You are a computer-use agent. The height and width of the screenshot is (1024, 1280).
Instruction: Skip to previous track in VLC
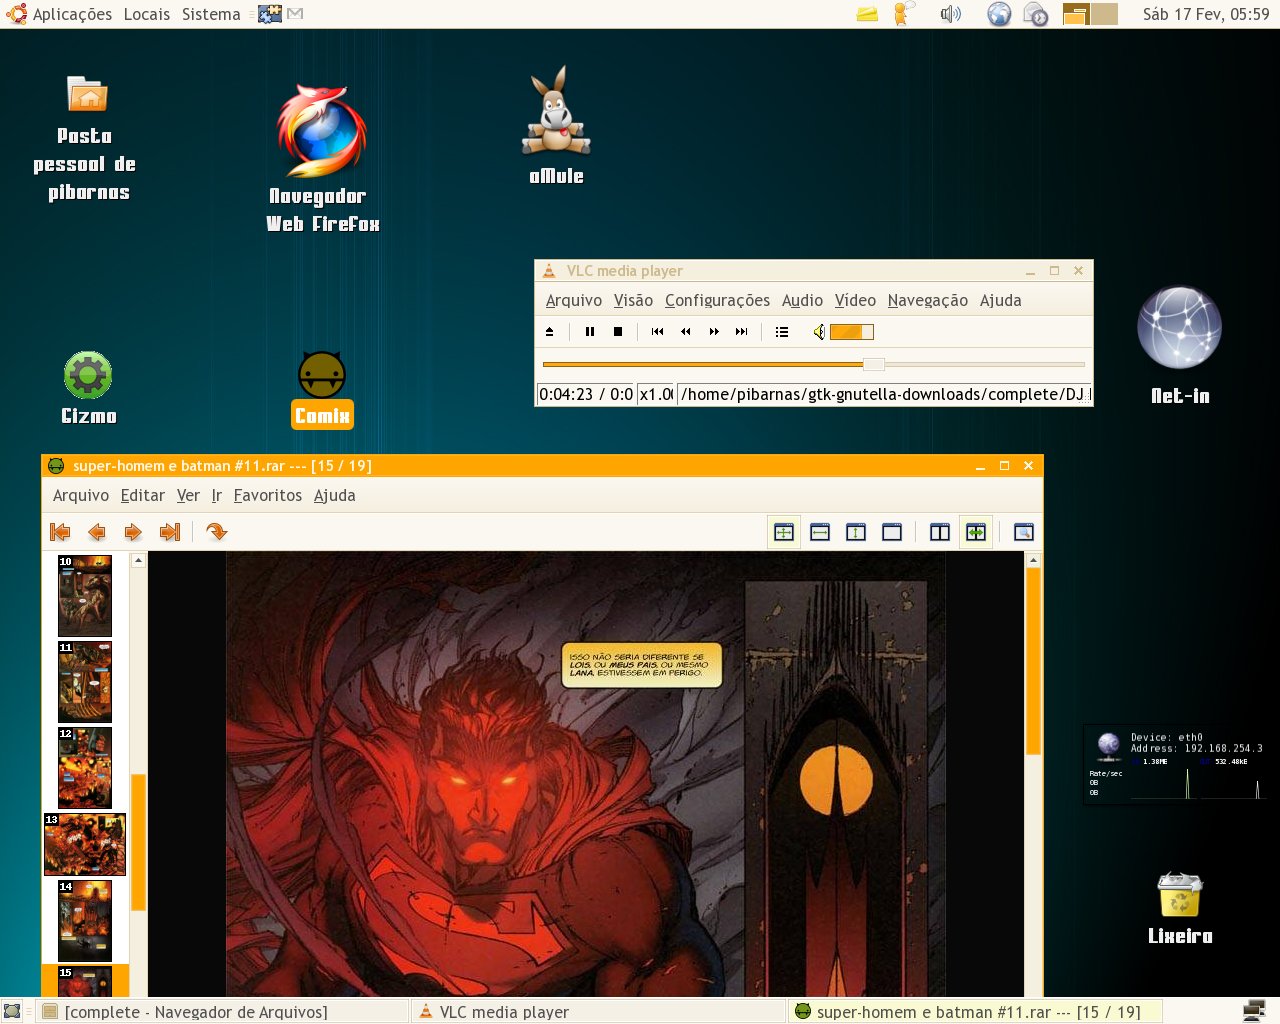[657, 332]
